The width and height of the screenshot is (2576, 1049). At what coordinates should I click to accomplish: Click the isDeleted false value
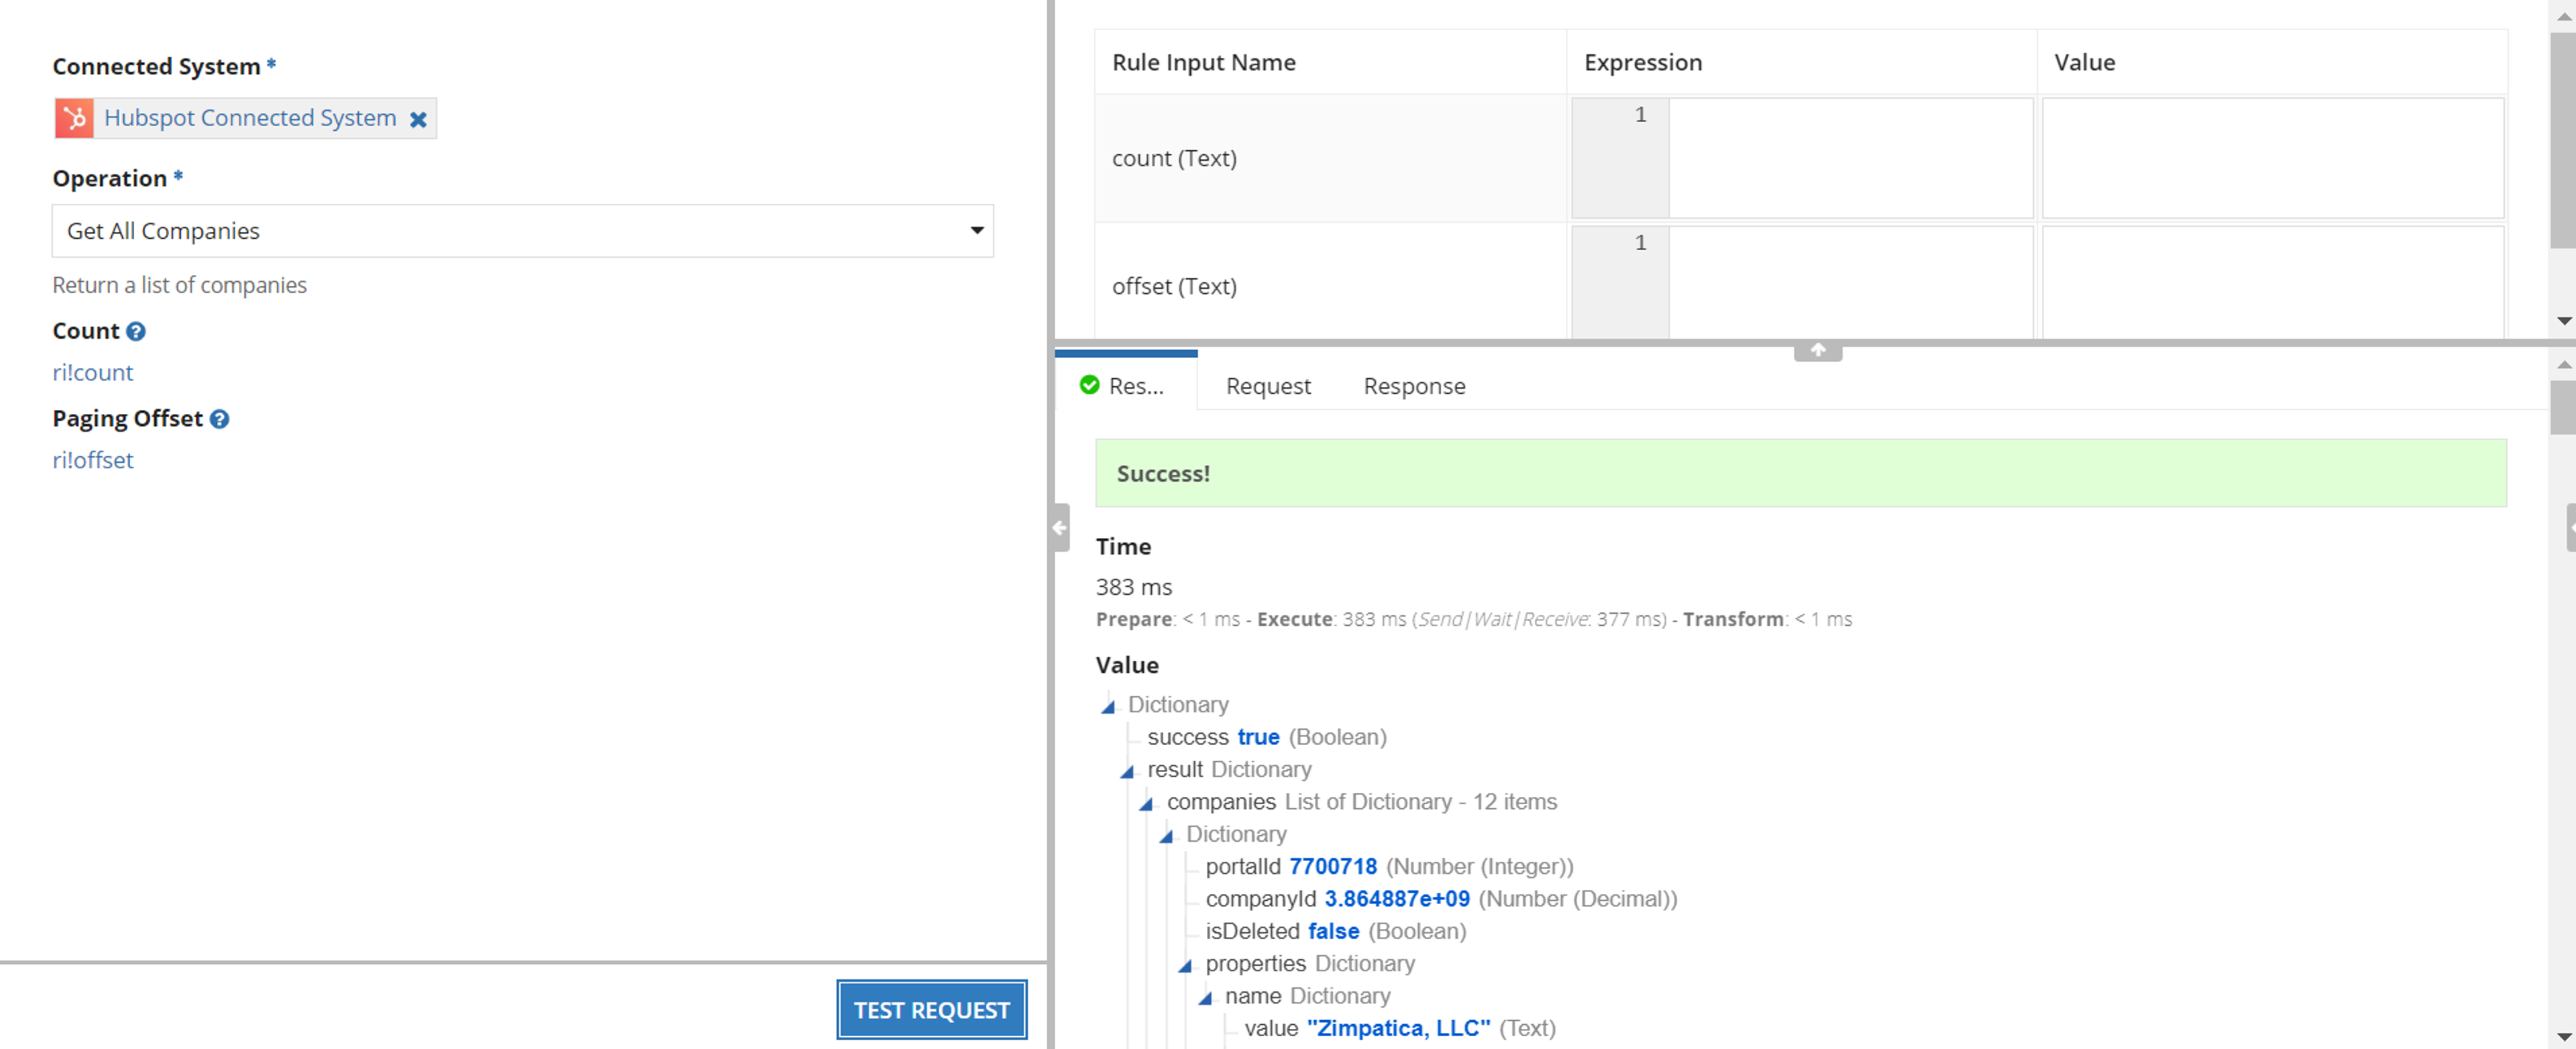(1333, 932)
